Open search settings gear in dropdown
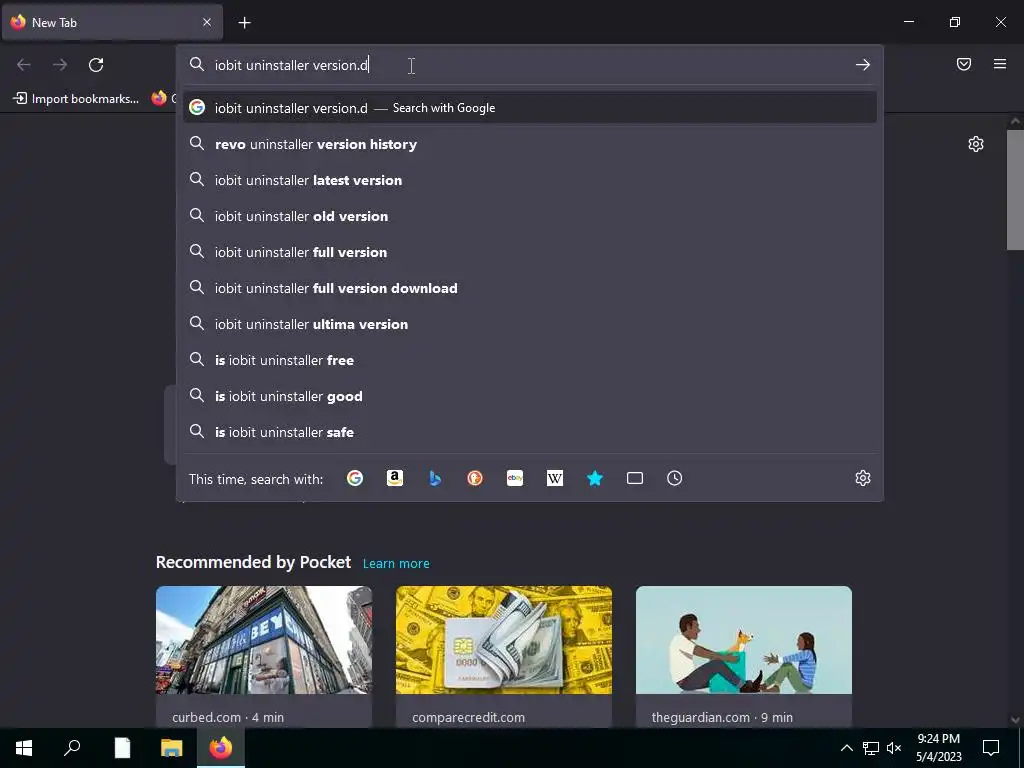Image resolution: width=1024 pixels, height=768 pixels. [x=863, y=479]
